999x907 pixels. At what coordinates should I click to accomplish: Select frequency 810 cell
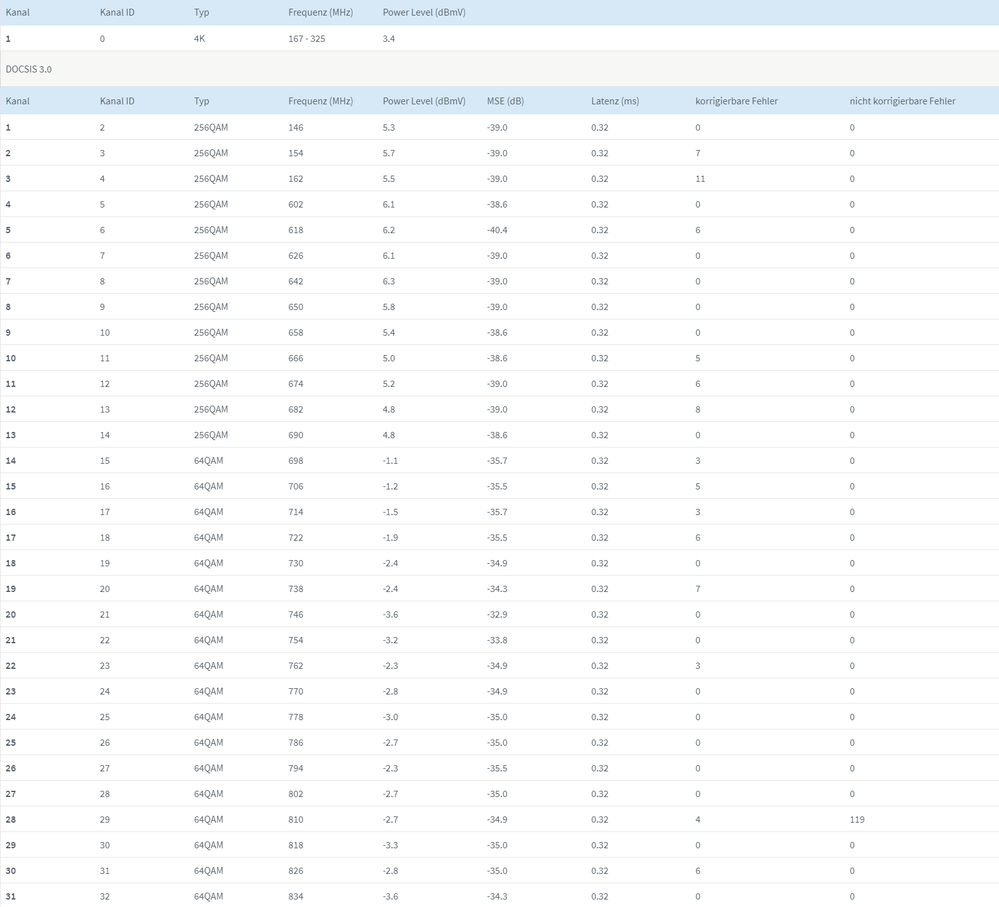point(296,820)
